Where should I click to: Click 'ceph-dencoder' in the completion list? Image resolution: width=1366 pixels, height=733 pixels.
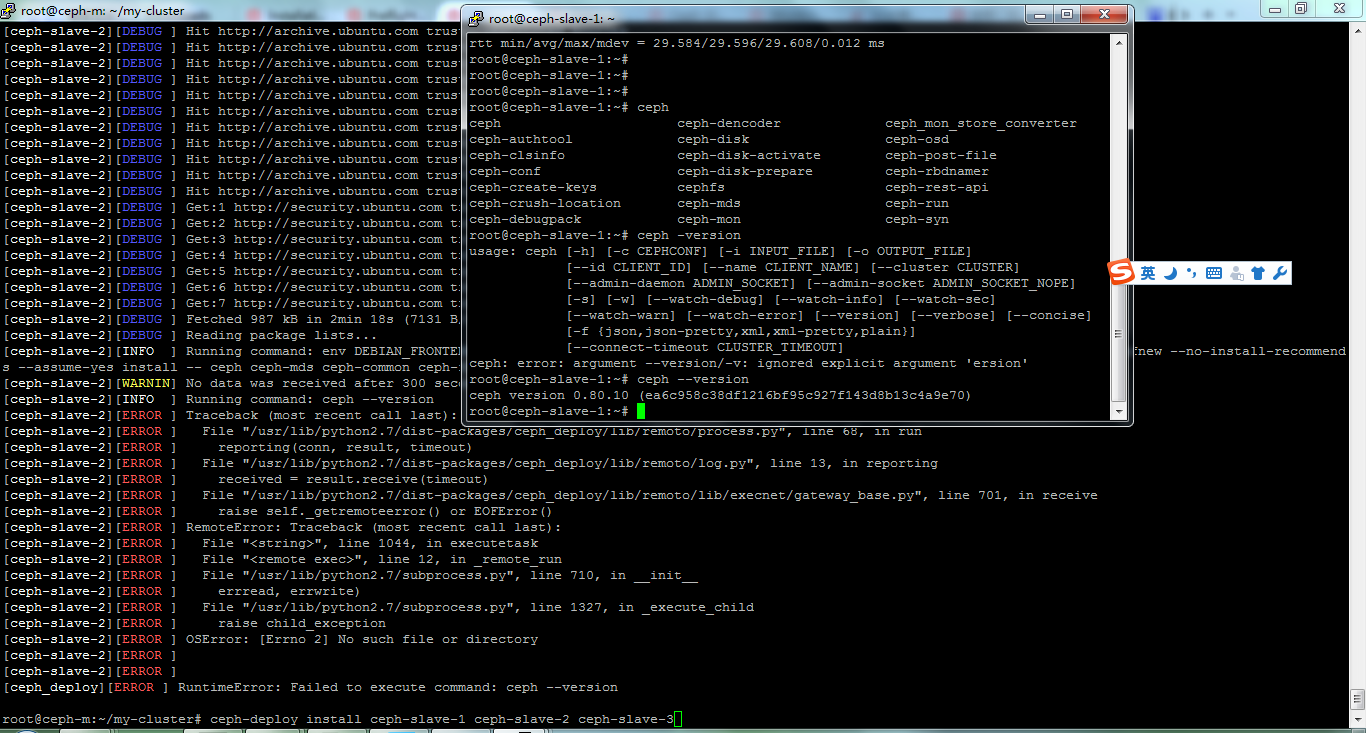729,123
